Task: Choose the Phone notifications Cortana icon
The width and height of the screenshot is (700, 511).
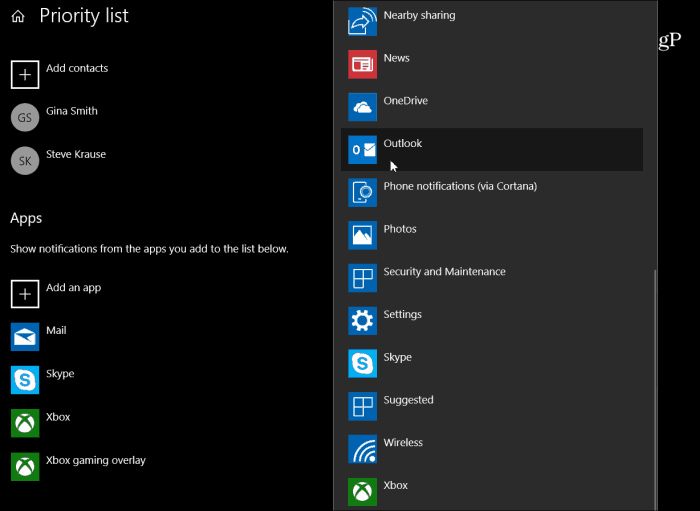Action: [362, 193]
